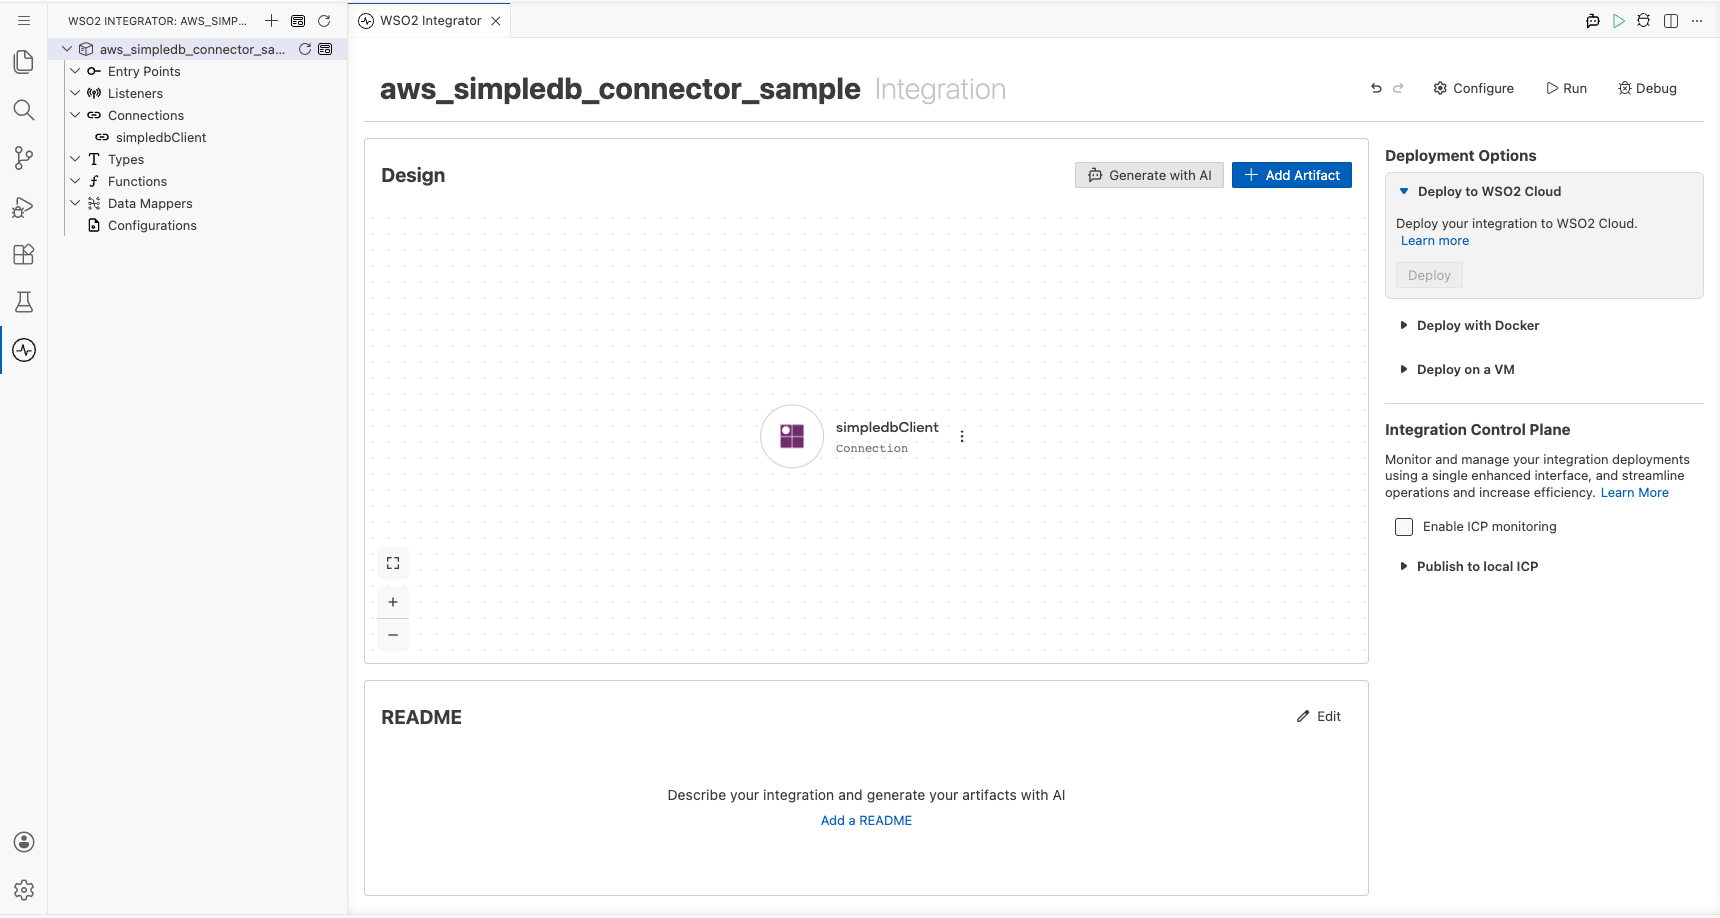The image size is (1720, 918).
Task: Open the Accounts menu icon
Action: (x=24, y=842)
